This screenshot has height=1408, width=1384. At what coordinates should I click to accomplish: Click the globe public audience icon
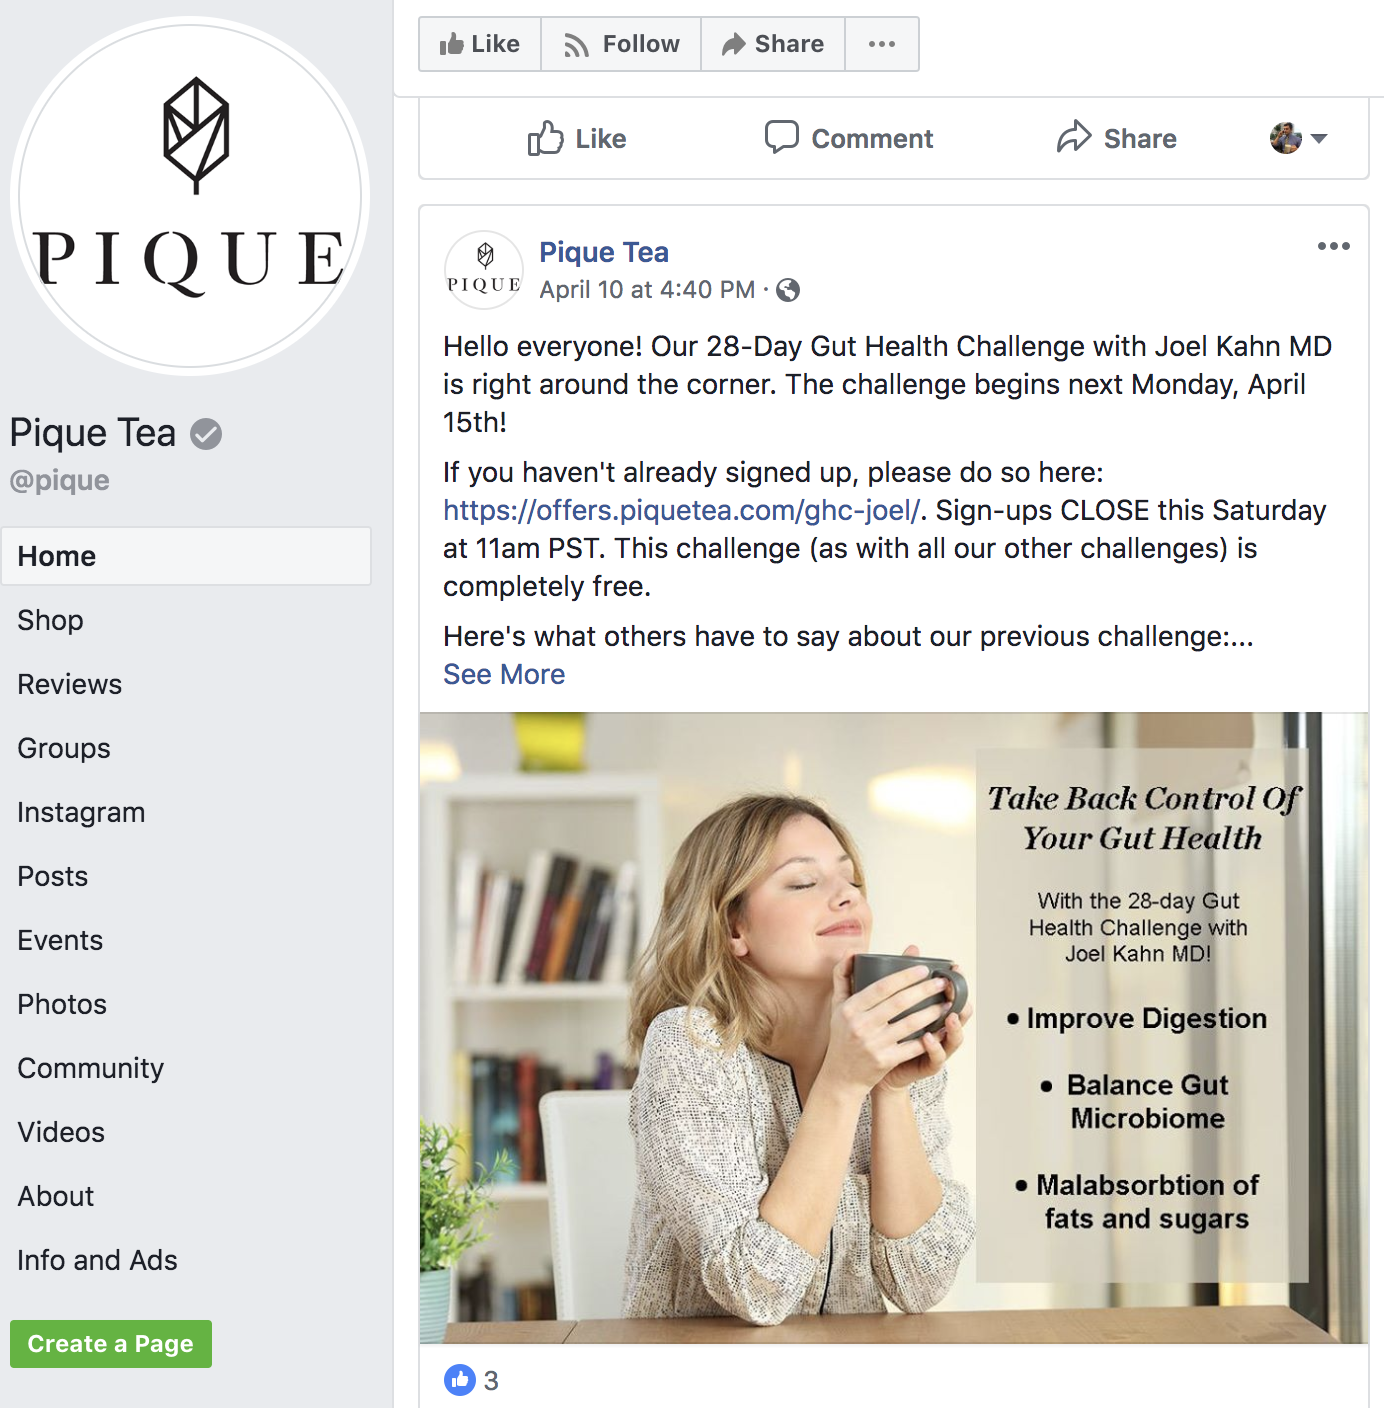coord(788,290)
